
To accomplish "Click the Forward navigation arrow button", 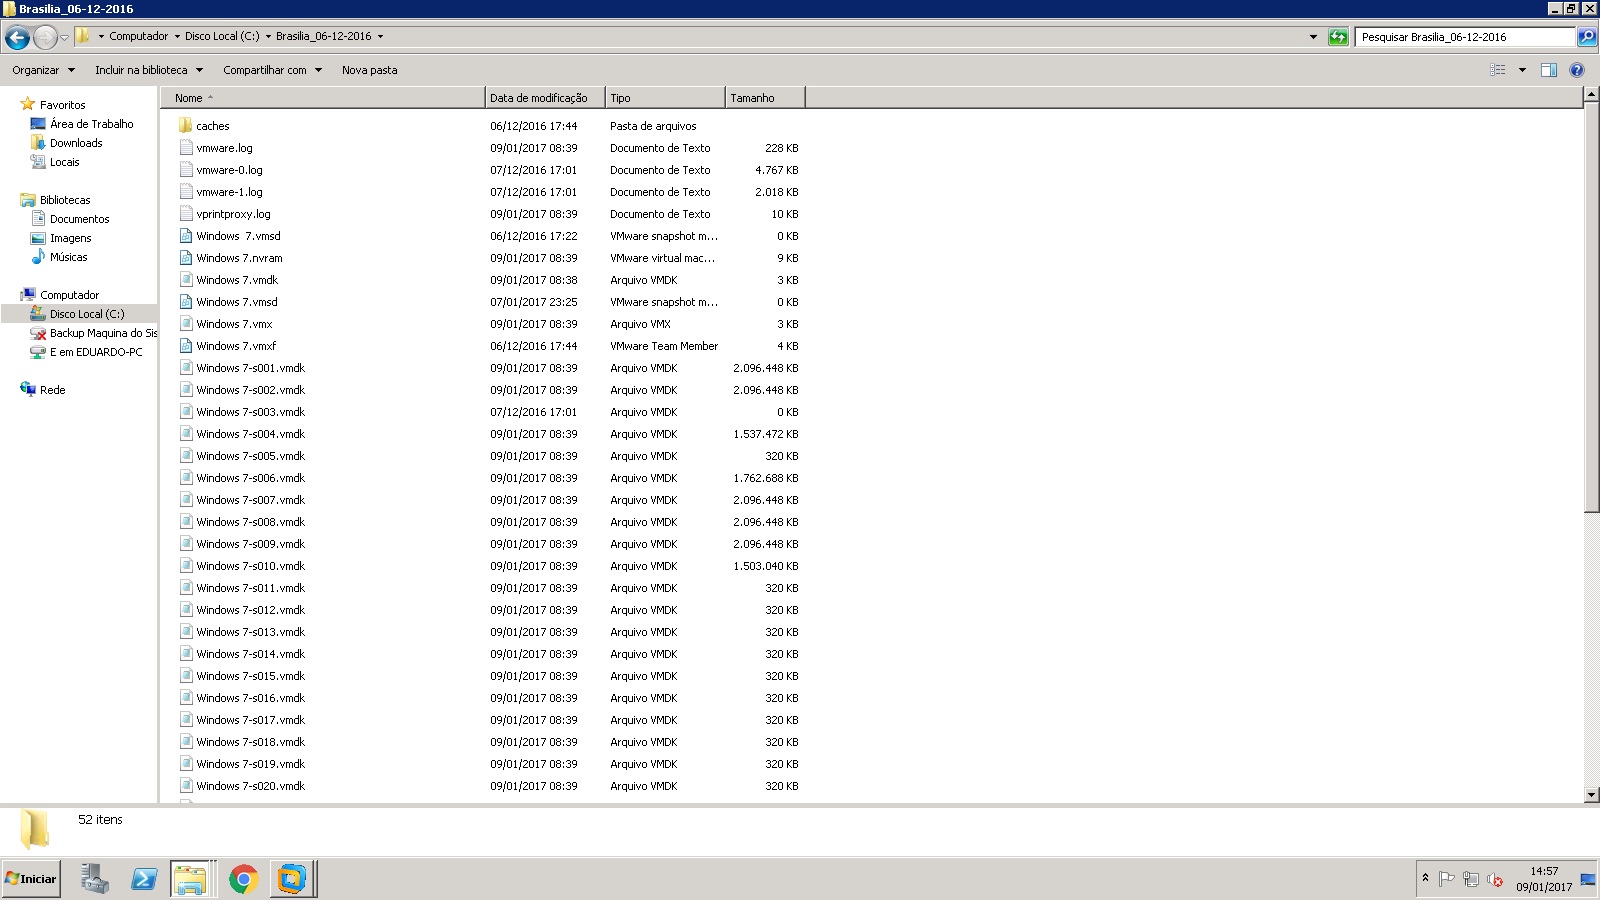I will point(45,38).
